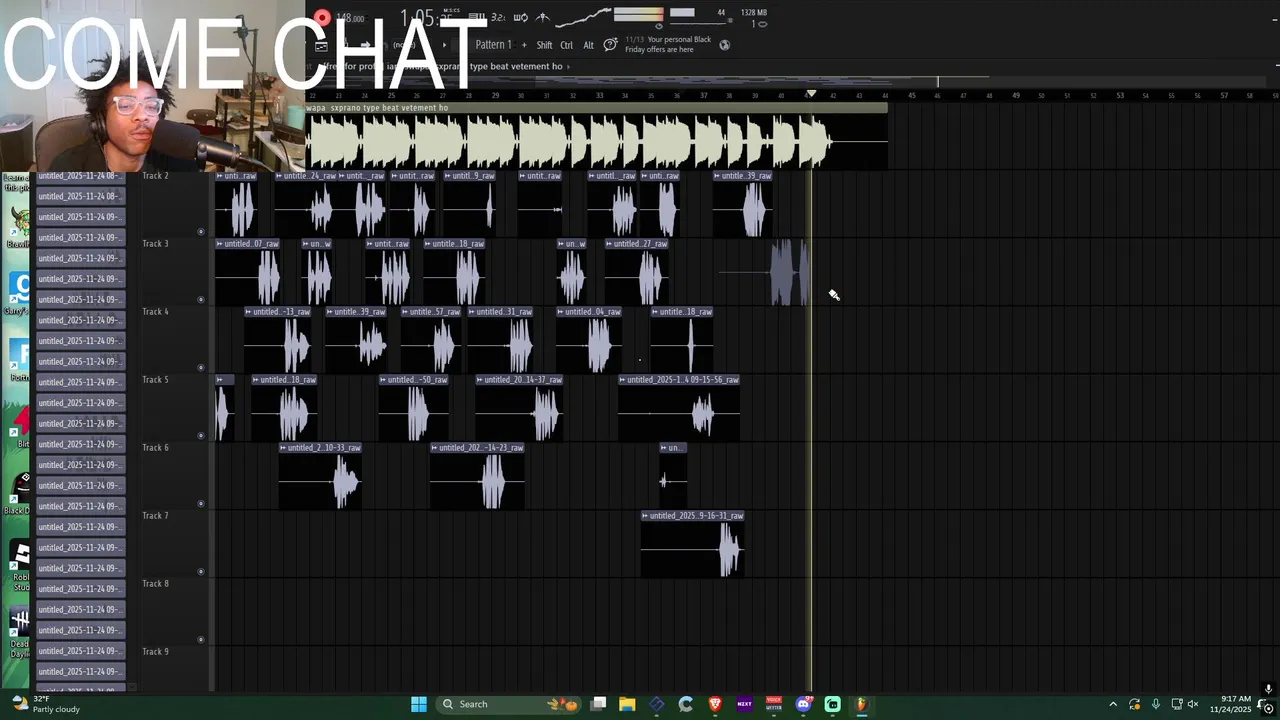Viewport: 1280px width, 720px height.
Task: Open the Voice Meeter taskbar icon
Action: tap(773, 704)
